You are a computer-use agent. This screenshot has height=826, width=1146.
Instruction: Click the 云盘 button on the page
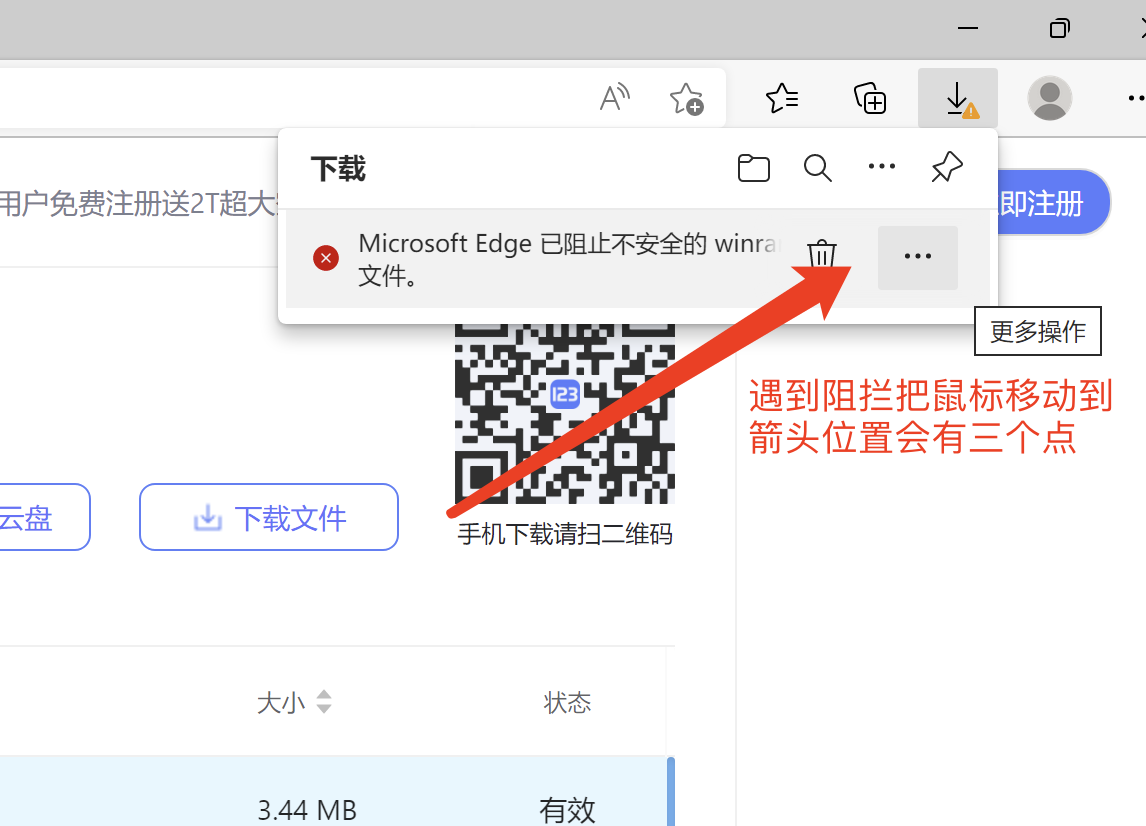(x=44, y=517)
